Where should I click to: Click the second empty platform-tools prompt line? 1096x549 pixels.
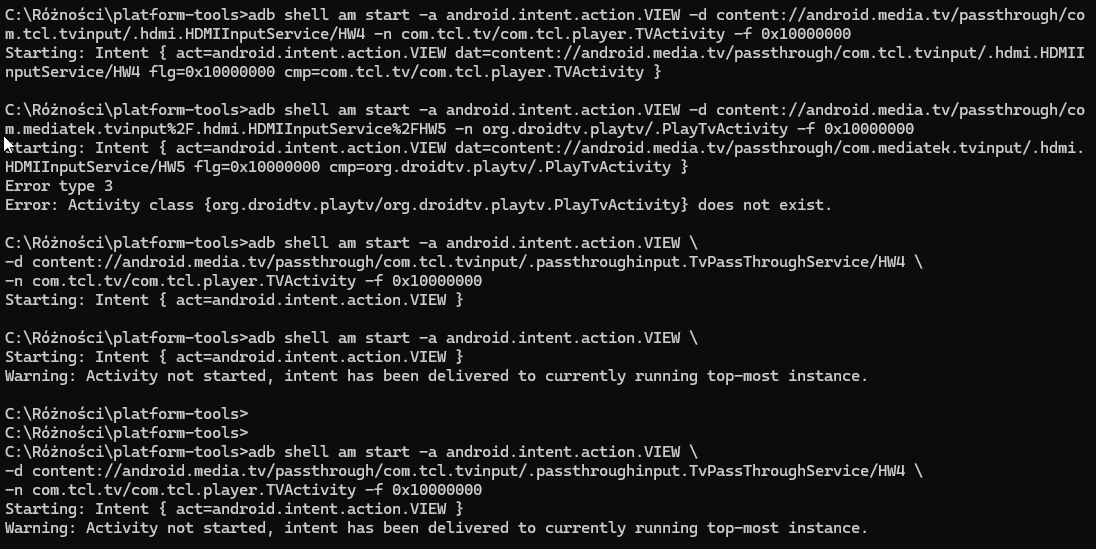click(x=125, y=433)
